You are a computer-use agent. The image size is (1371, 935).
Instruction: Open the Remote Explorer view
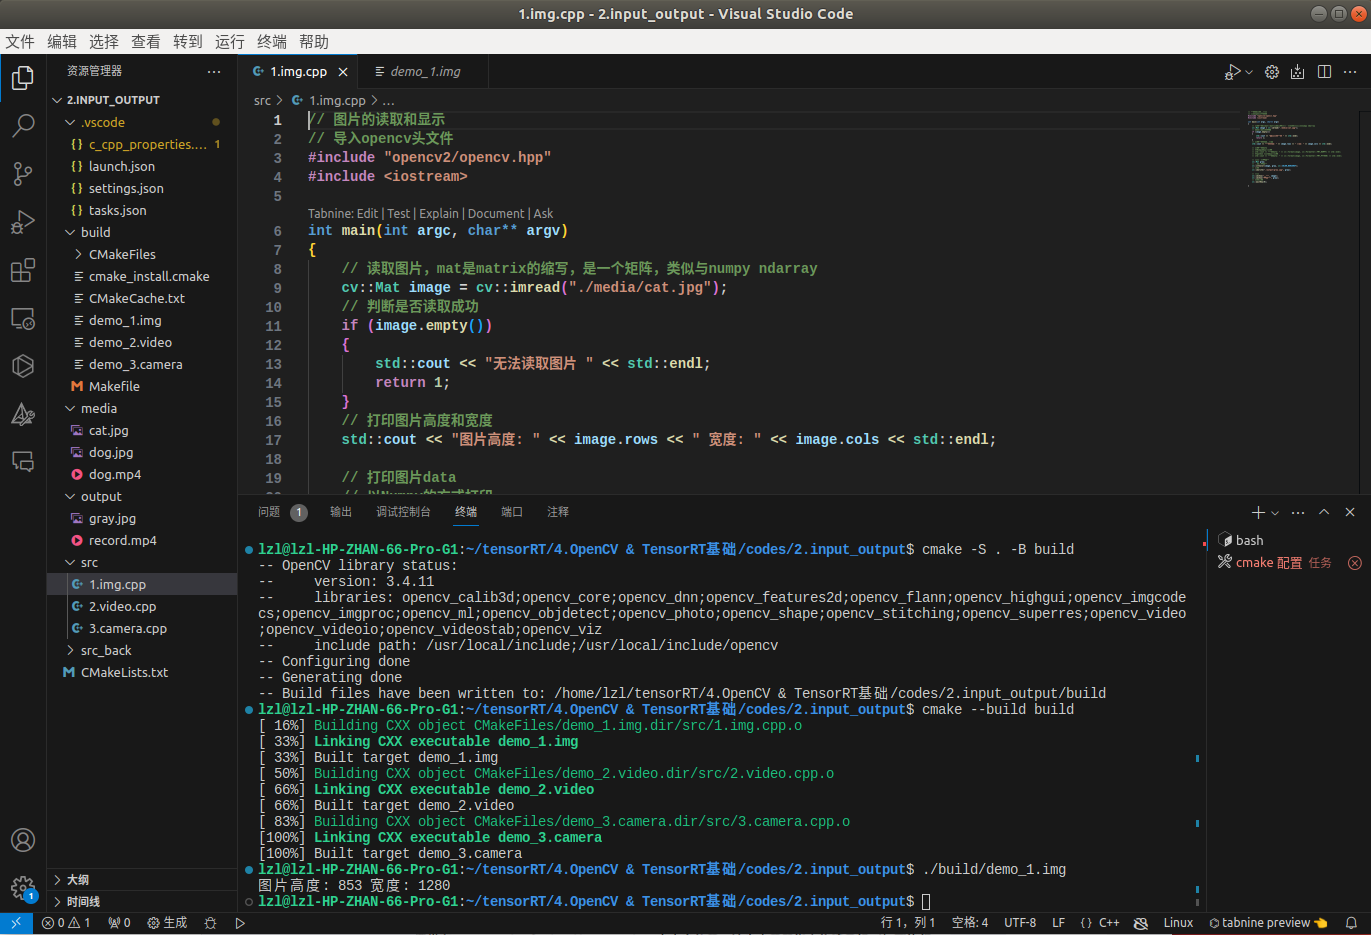23,319
